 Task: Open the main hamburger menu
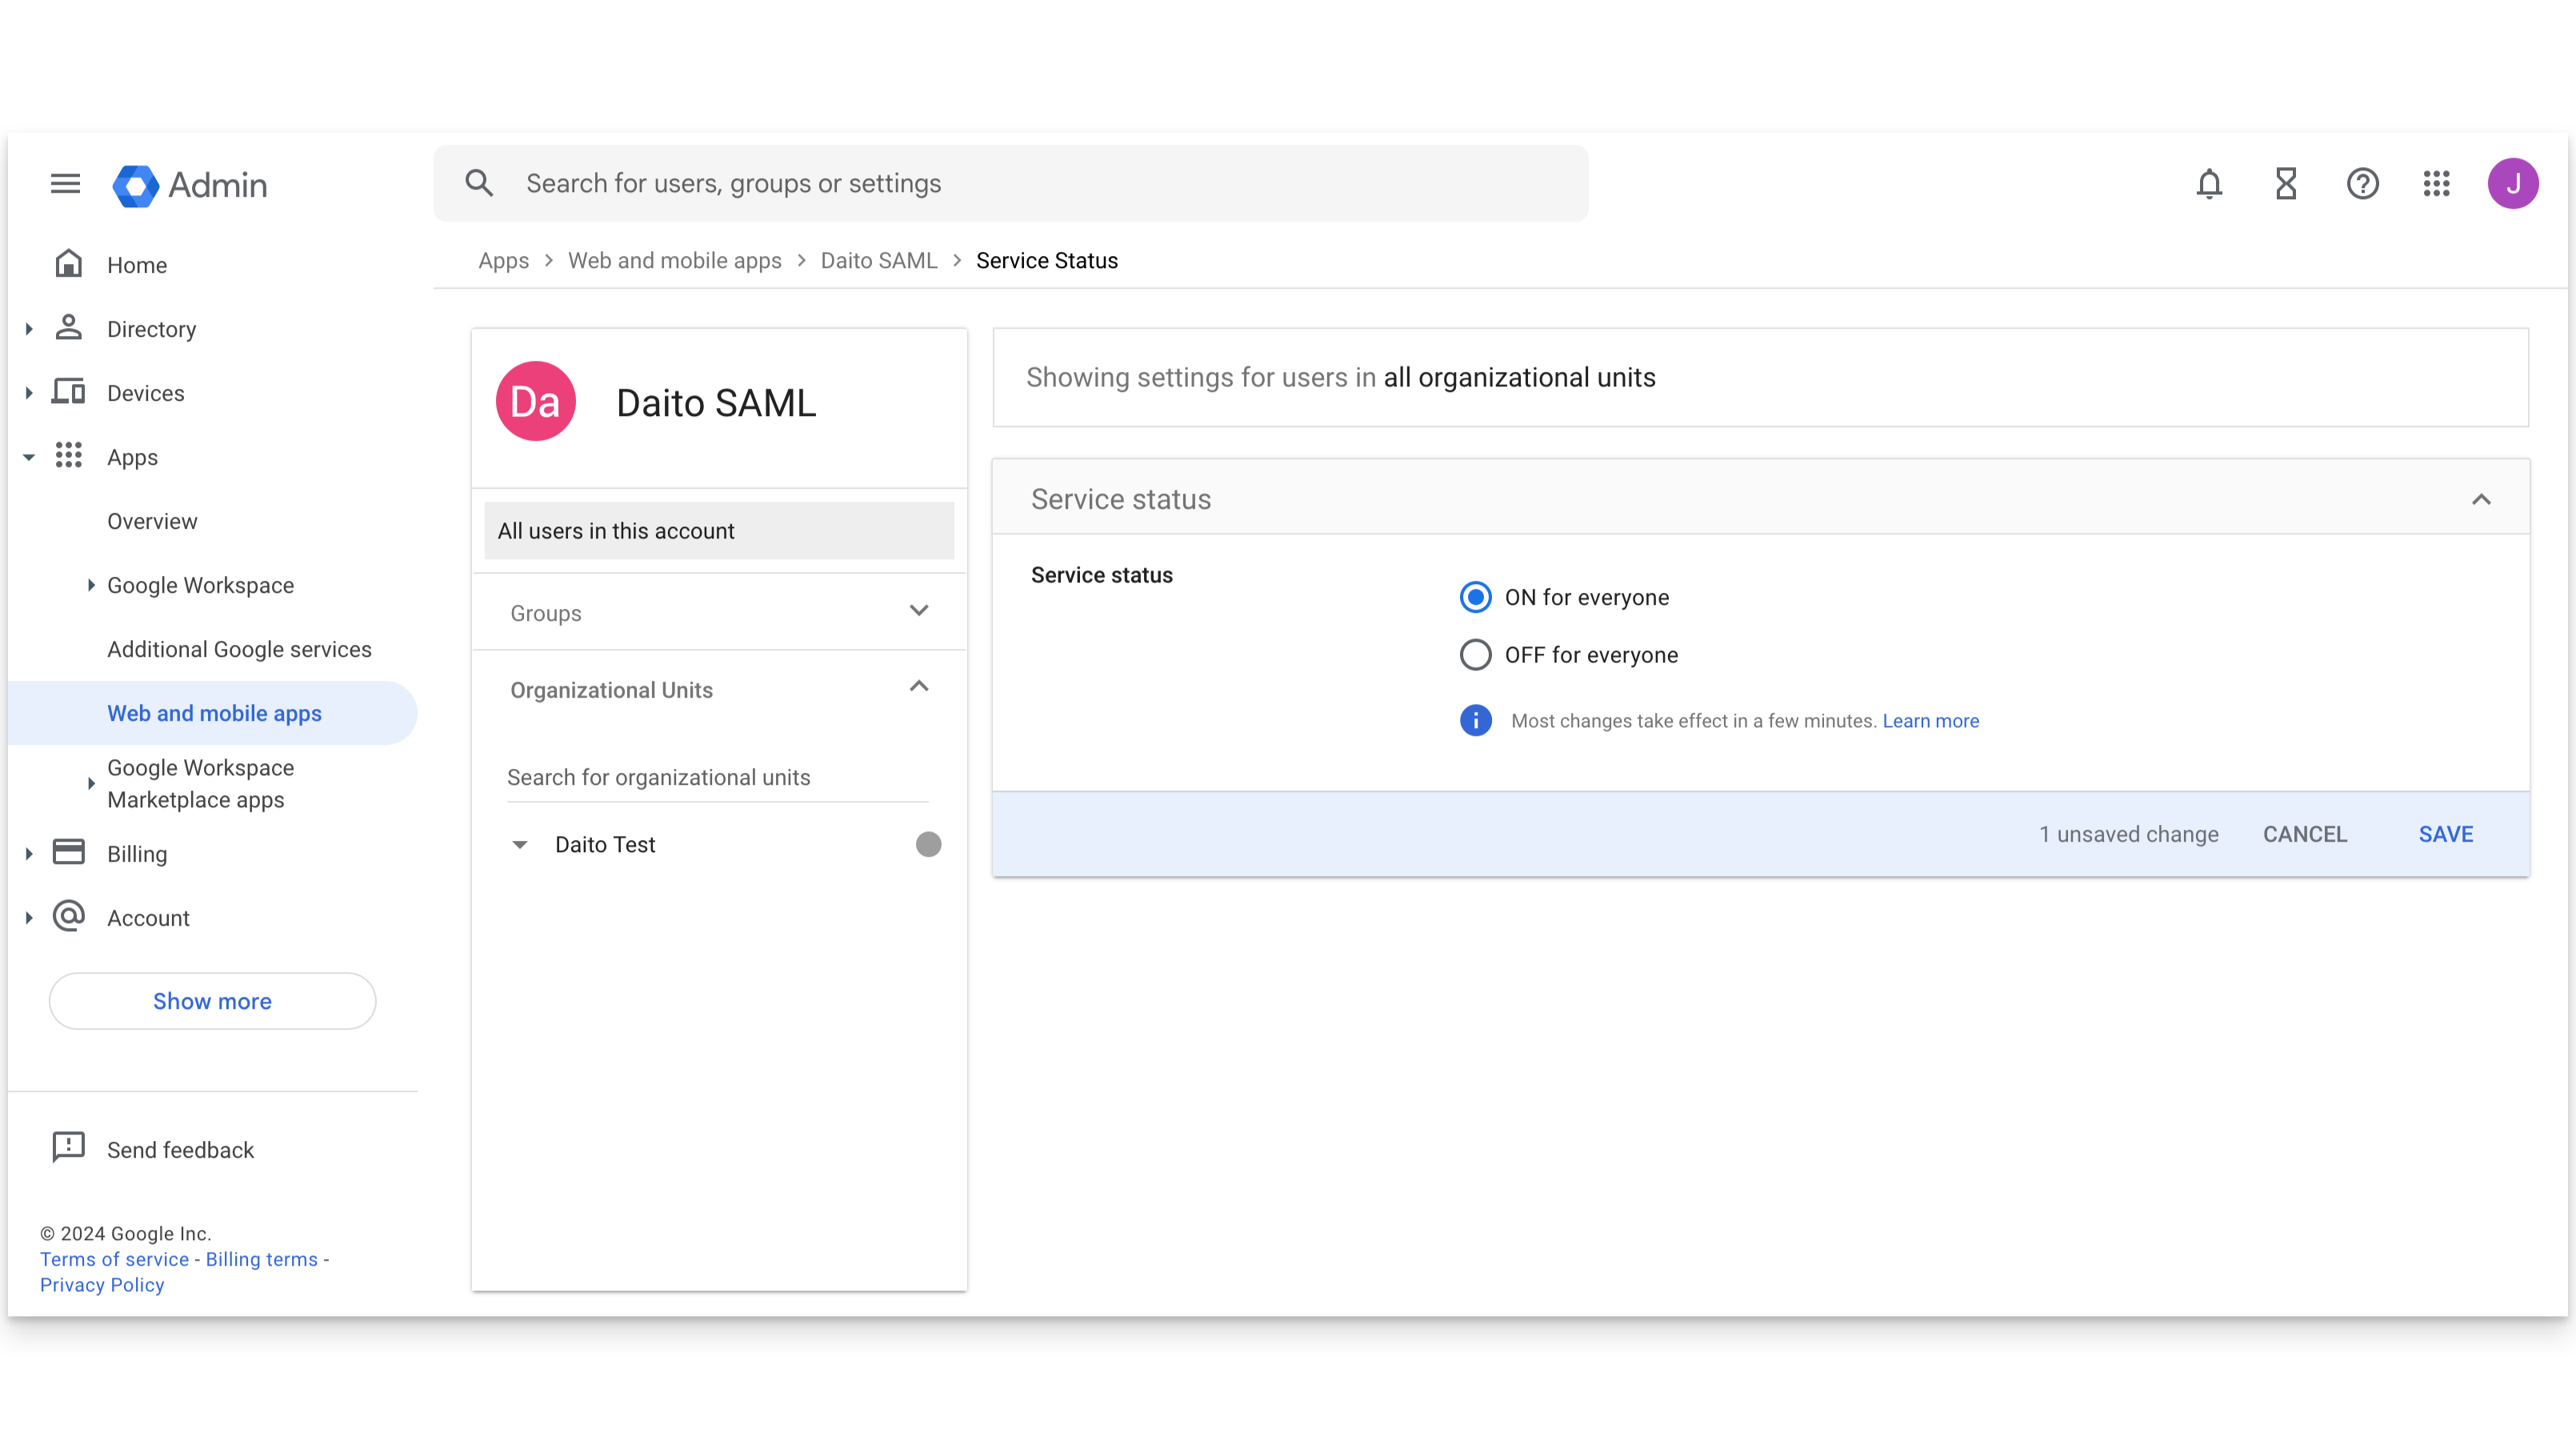[x=65, y=184]
